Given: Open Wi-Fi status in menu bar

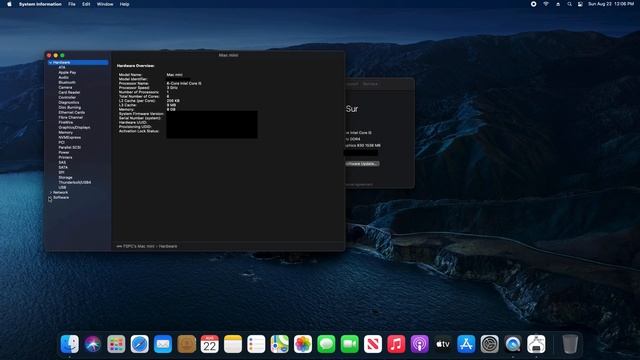Looking at the screenshot, I should (x=546, y=4).
